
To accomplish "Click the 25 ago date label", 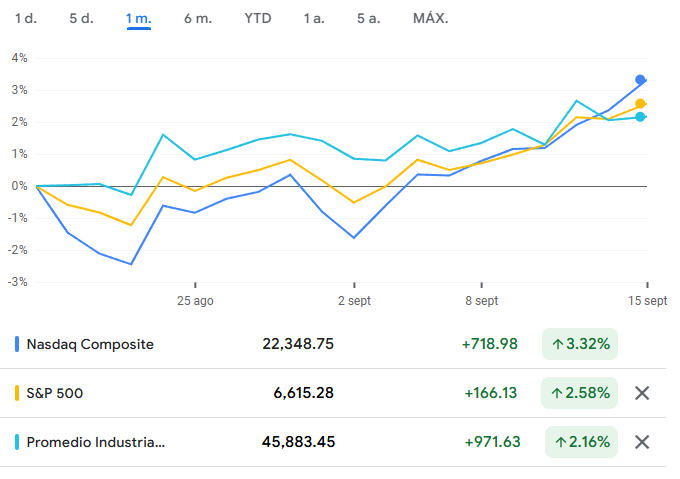I will coord(195,301).
